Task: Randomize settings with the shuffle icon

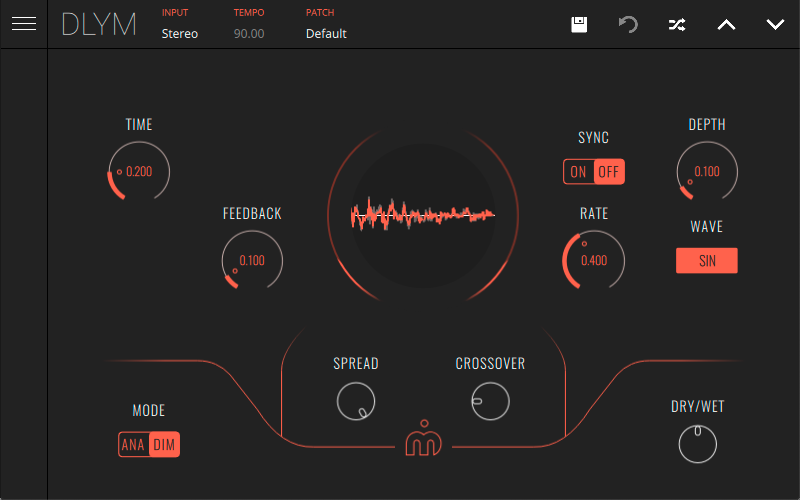Action: coord(677,24)
